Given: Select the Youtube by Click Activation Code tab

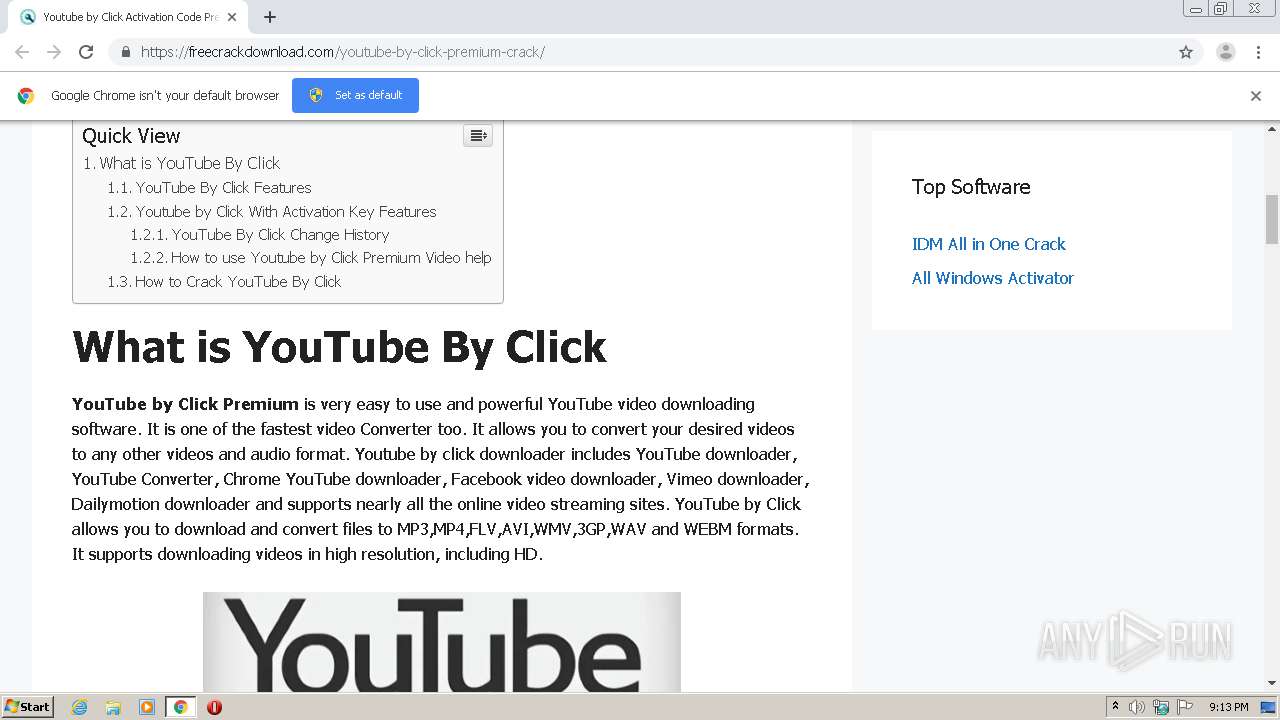Looking at the screenshot, I should point(128,17).
